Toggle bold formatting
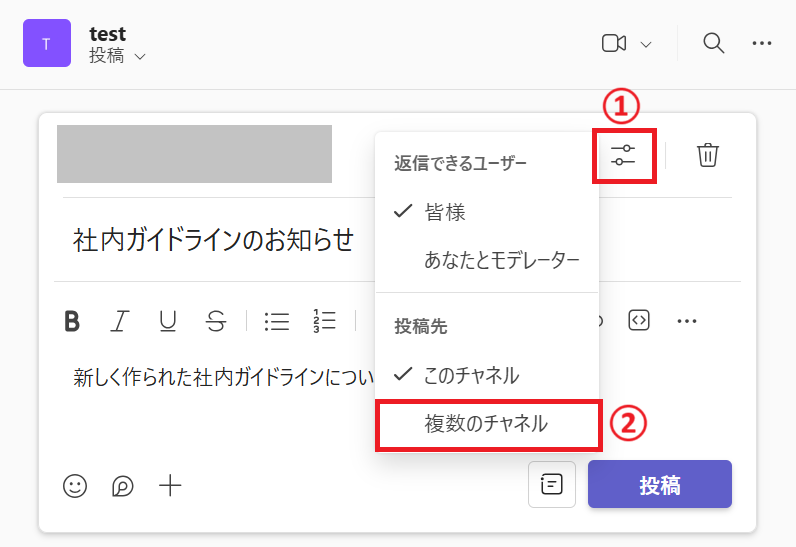 72,321
